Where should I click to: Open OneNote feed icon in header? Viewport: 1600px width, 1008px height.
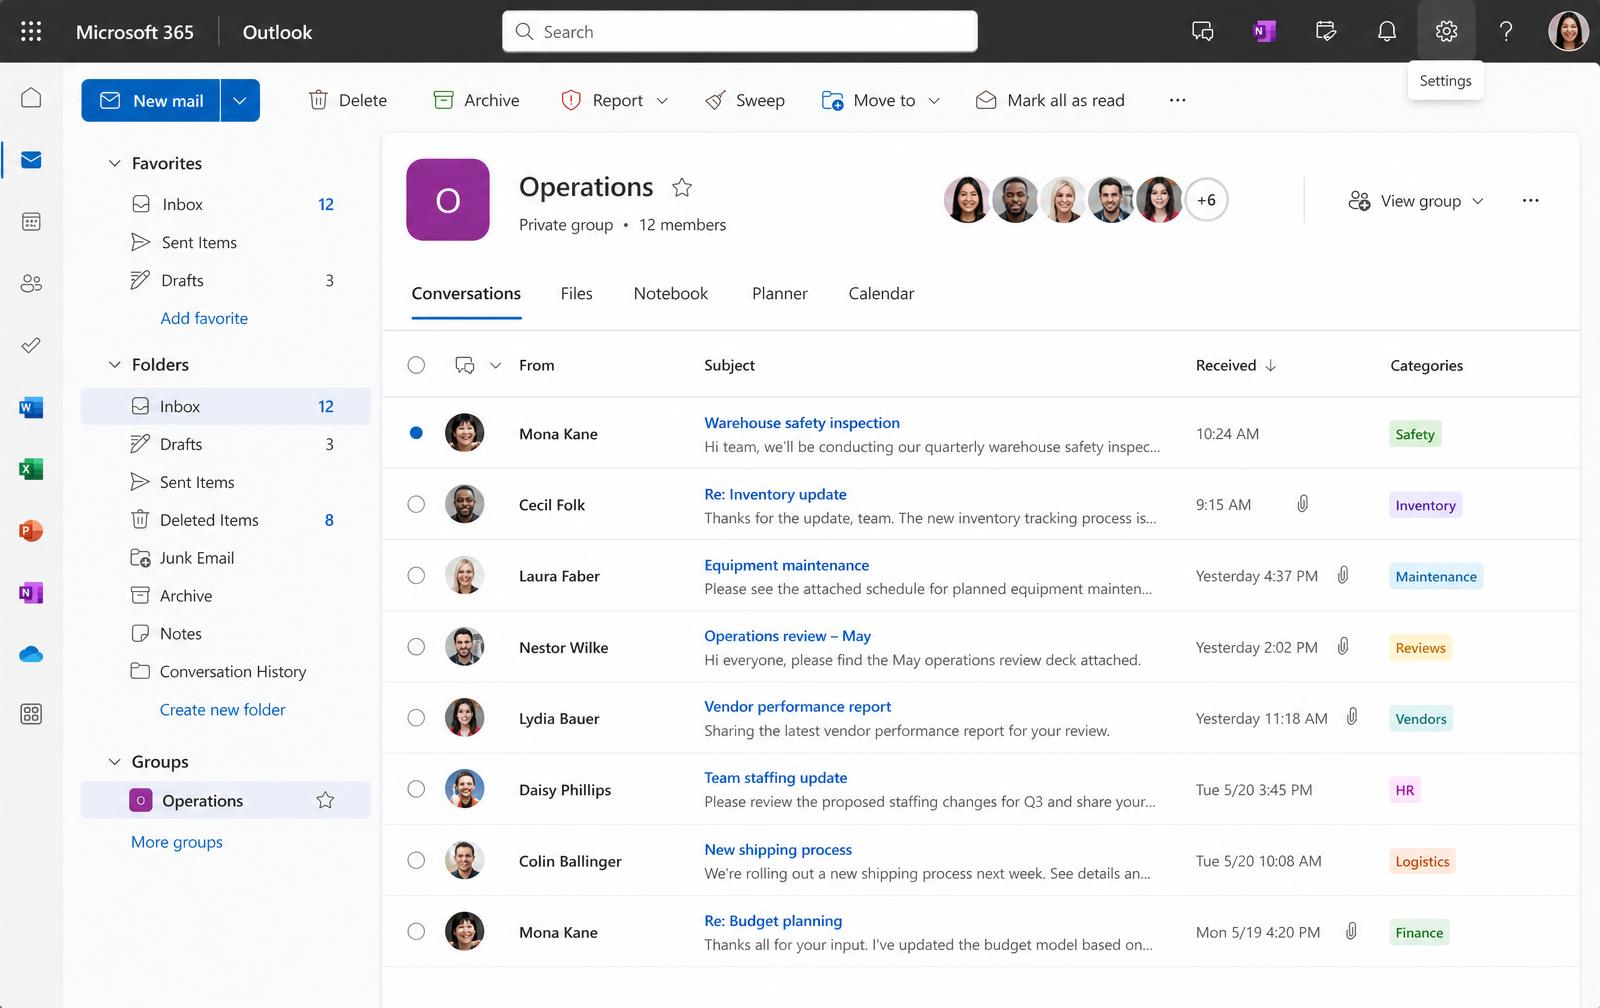click(x=1264, y=31)
